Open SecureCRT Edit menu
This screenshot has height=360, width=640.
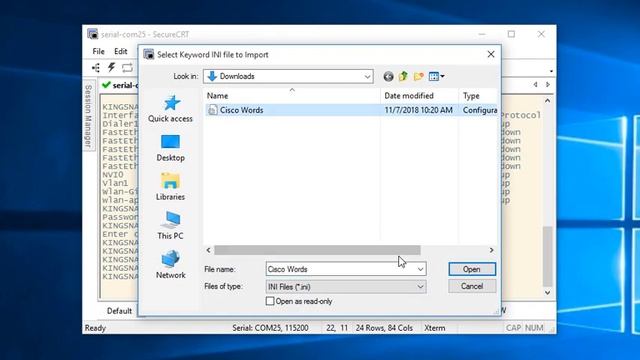tap(120, 51)
